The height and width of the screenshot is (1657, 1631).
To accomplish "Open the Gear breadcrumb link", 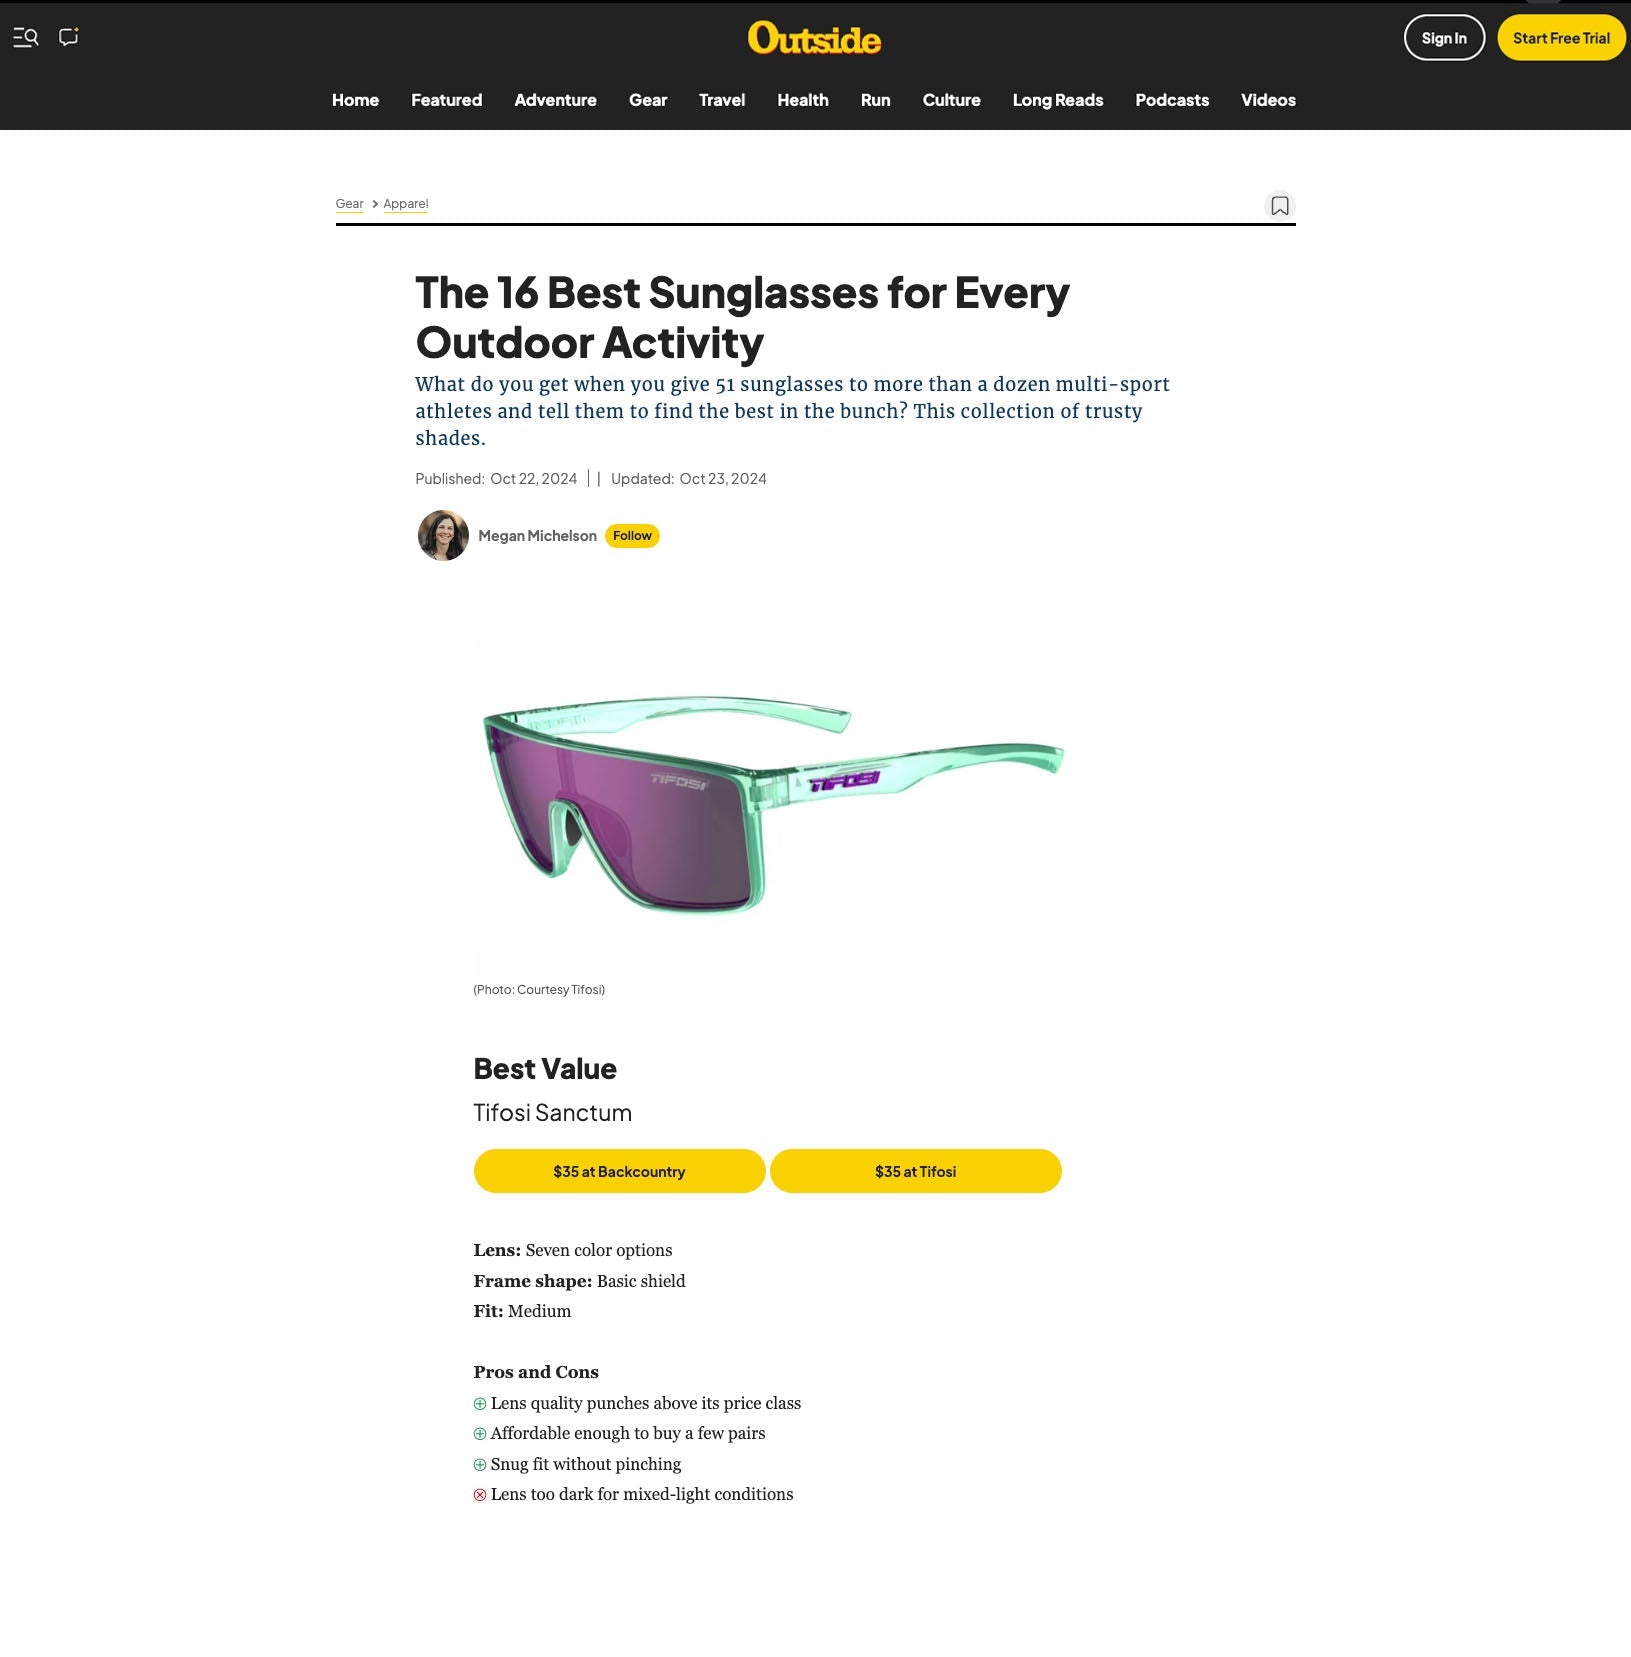I will pos(349,204).
